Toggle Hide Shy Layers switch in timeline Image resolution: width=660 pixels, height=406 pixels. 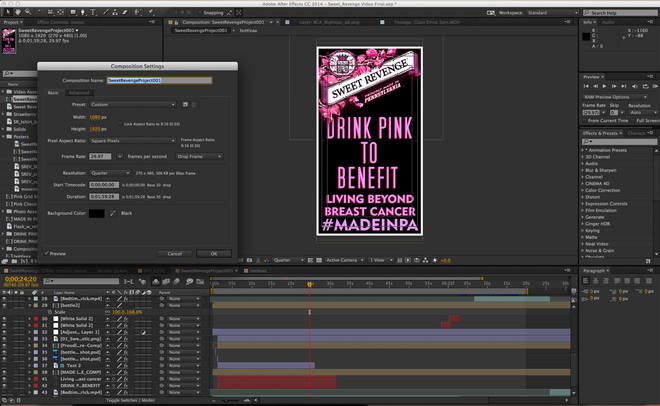click(156, 281)
